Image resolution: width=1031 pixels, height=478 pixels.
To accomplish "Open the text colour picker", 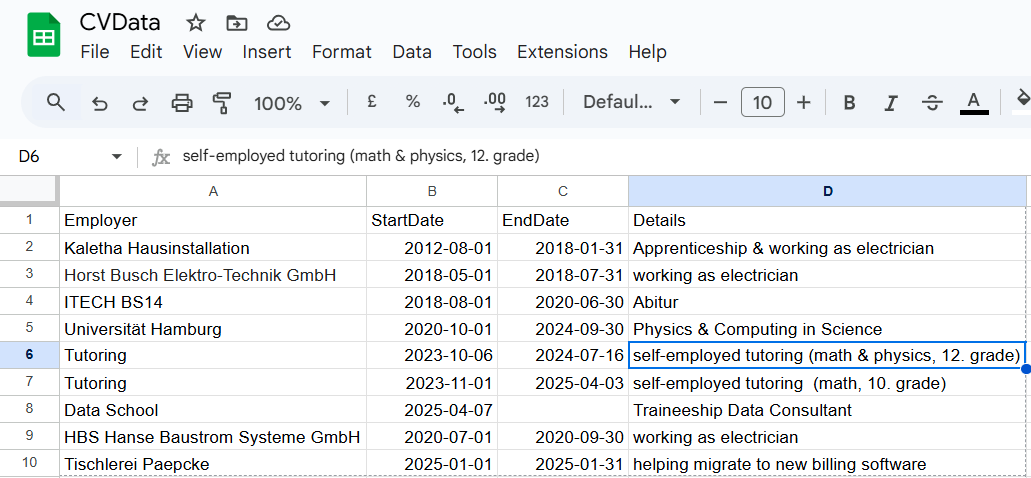I will click(974, 103).
